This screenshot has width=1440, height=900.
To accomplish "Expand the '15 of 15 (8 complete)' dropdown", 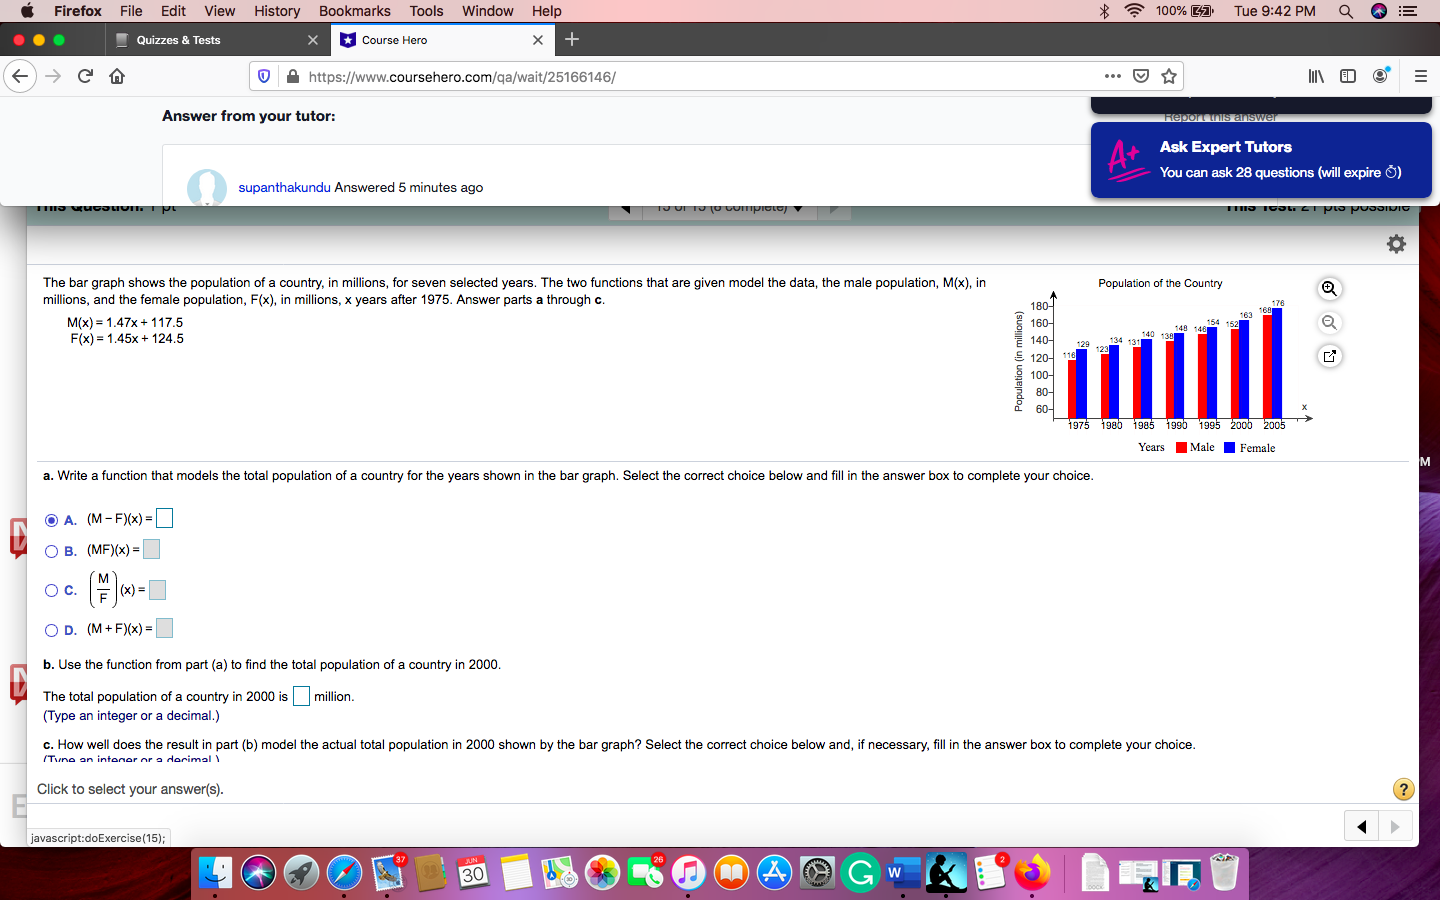I will (x=798, y=206).
